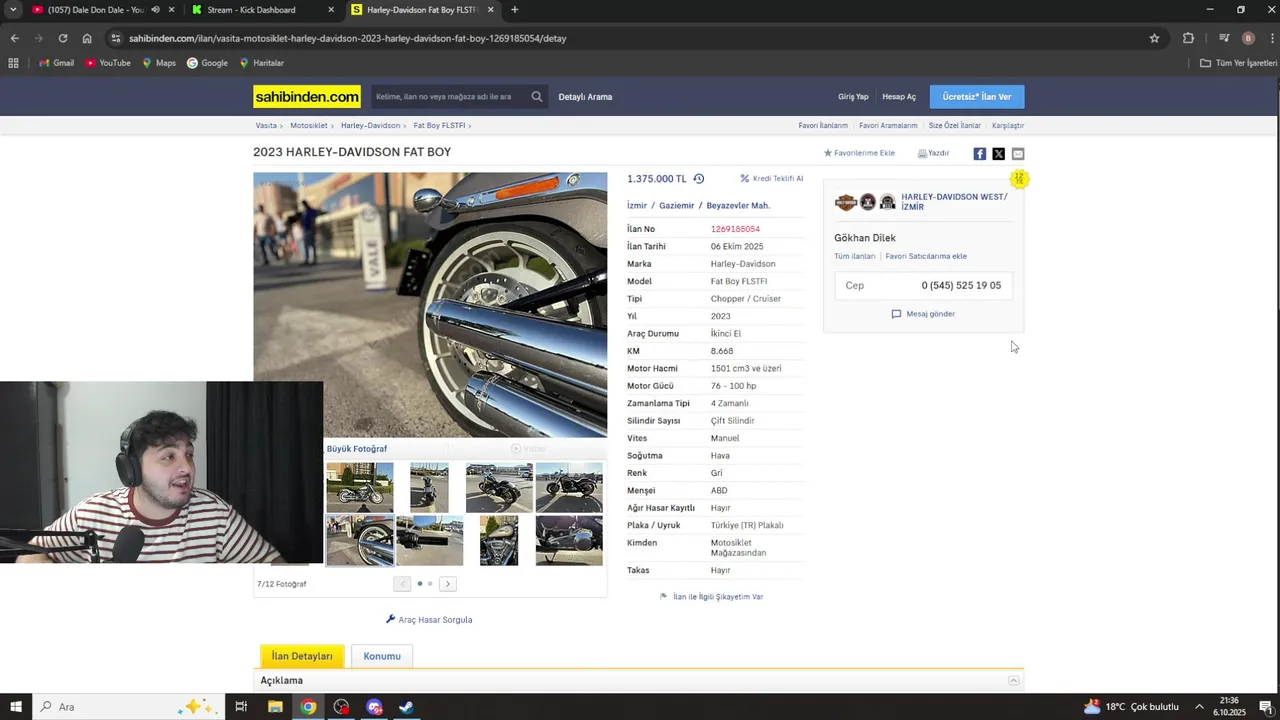Click listing number 1269185054
Image resolution: width=1280 pixels, height=720 pixels.
click(735, 229)
